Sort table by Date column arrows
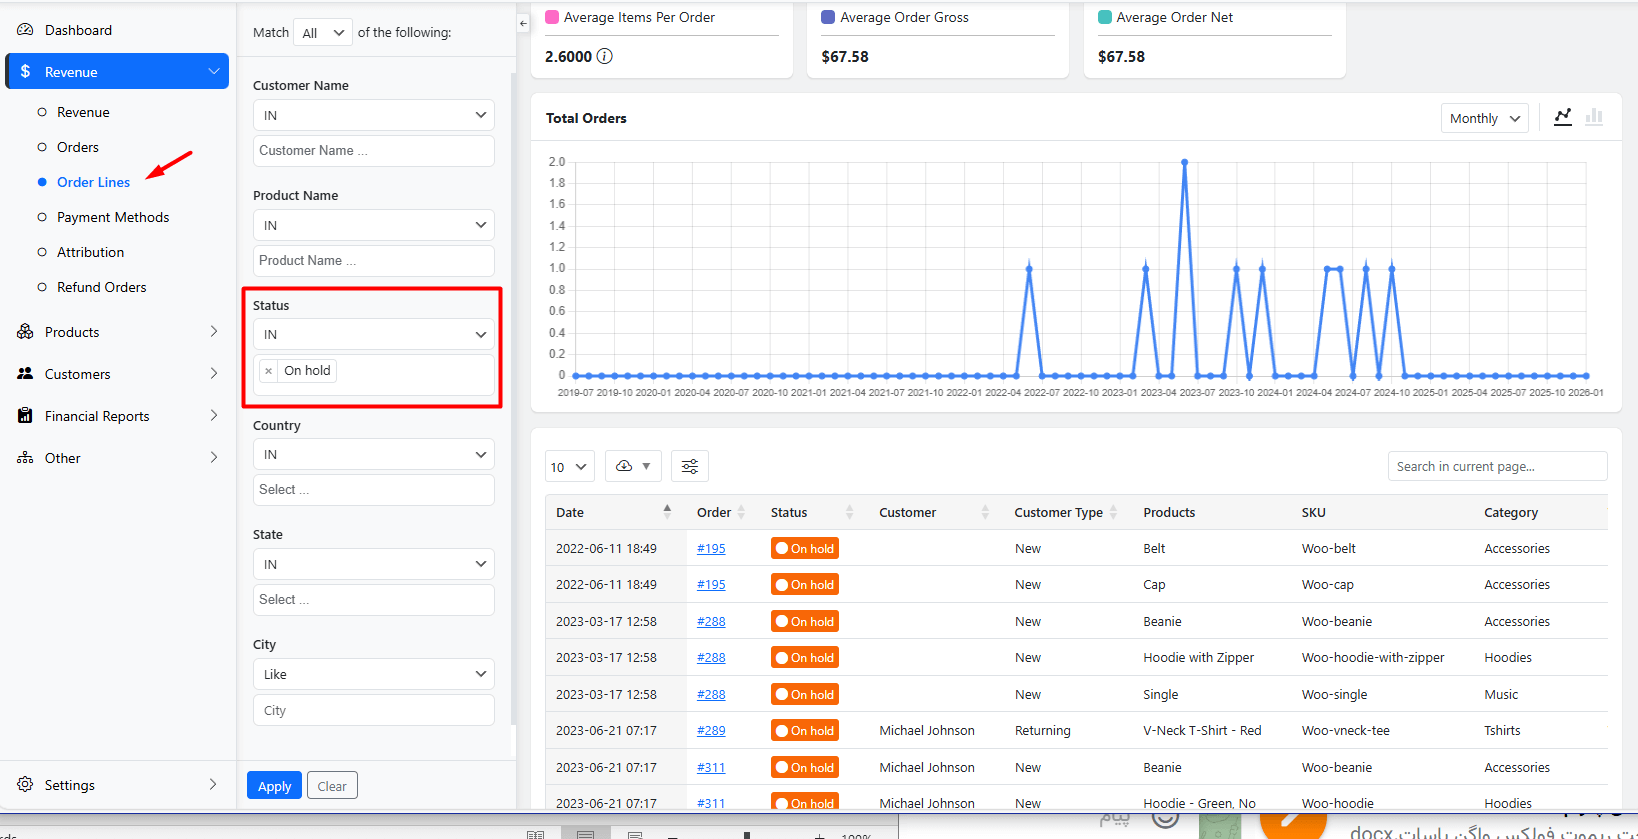The width and height of the screenshot is (1638, 839). (x=667, y=512)
